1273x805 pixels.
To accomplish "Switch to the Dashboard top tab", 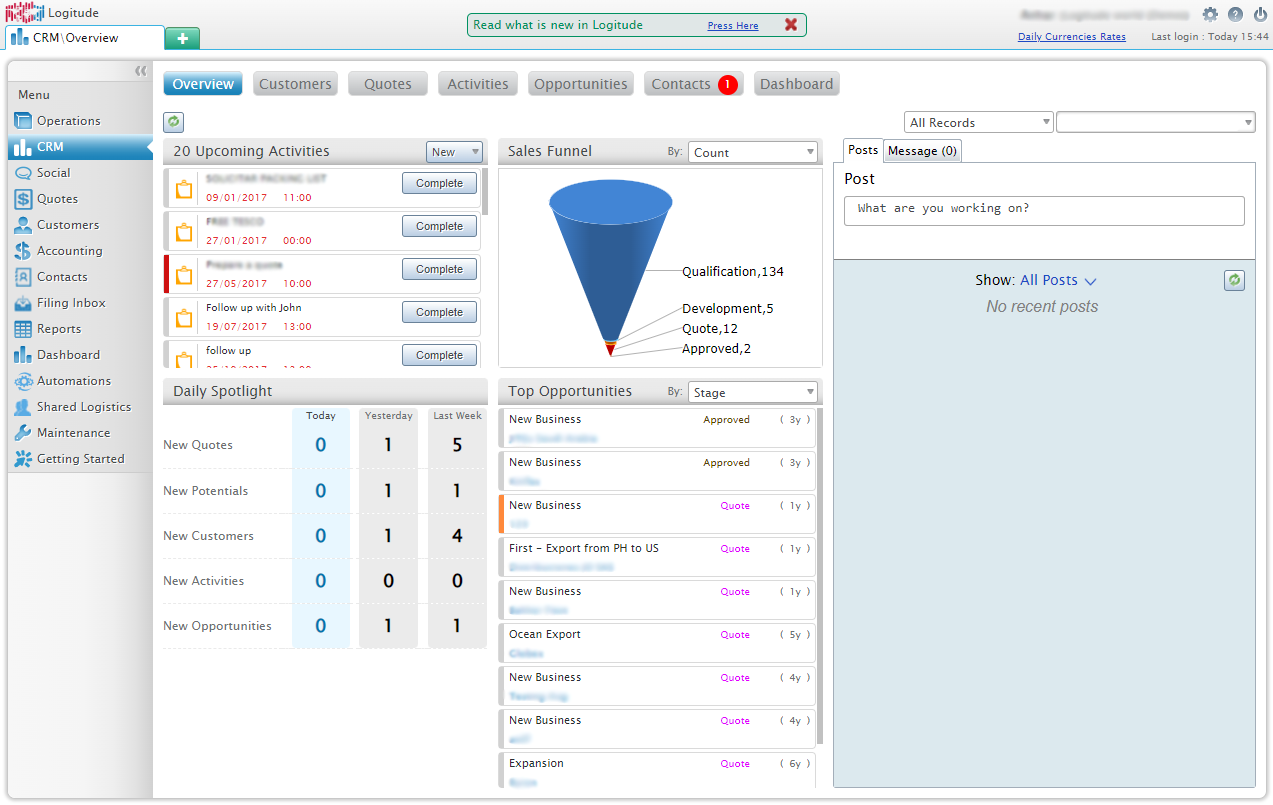I will click(x=797, y=84).
